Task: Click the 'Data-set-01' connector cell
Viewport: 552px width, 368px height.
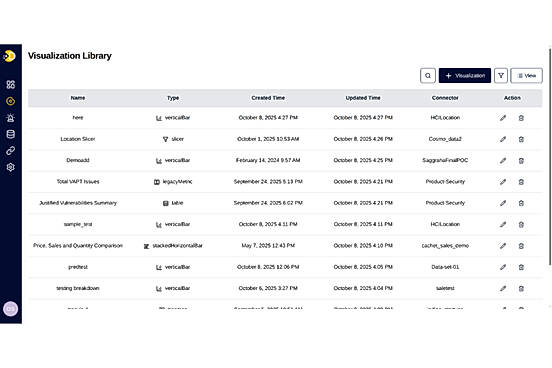Action: coord(445,267)
